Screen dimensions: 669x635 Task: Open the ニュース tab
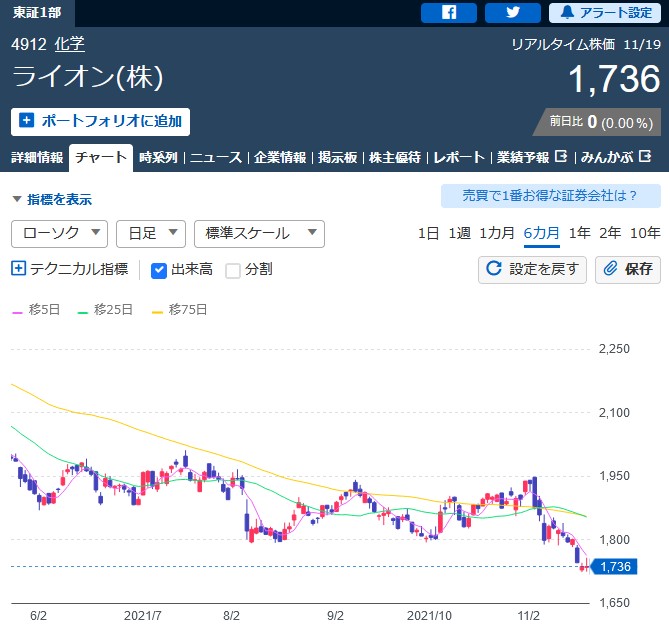point(216,157)
